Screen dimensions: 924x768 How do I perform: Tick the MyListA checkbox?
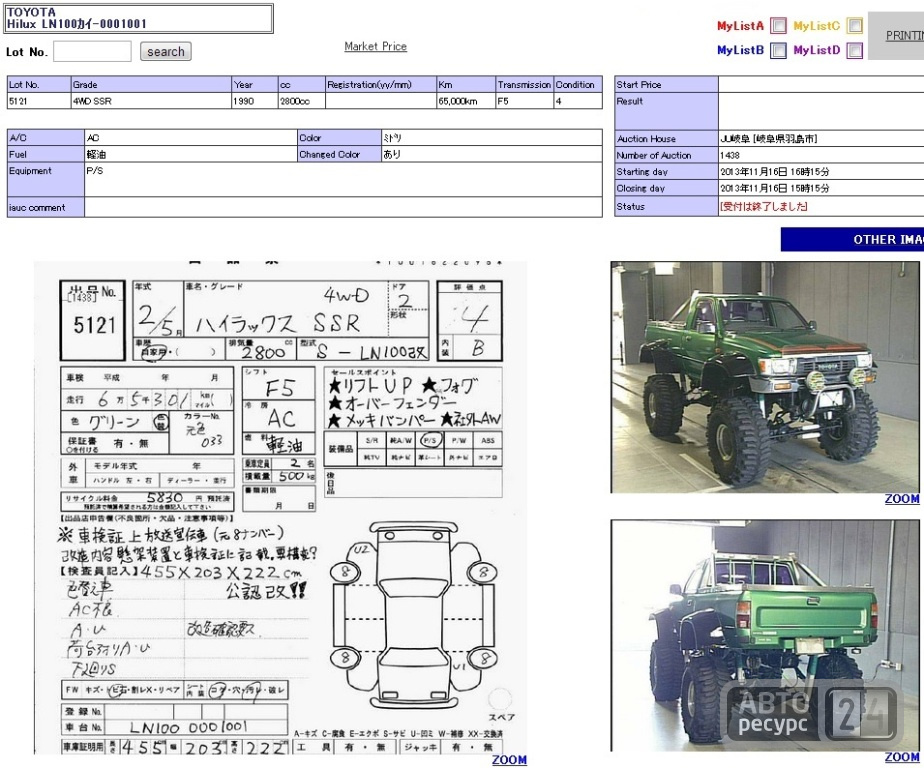coord(778,25)
